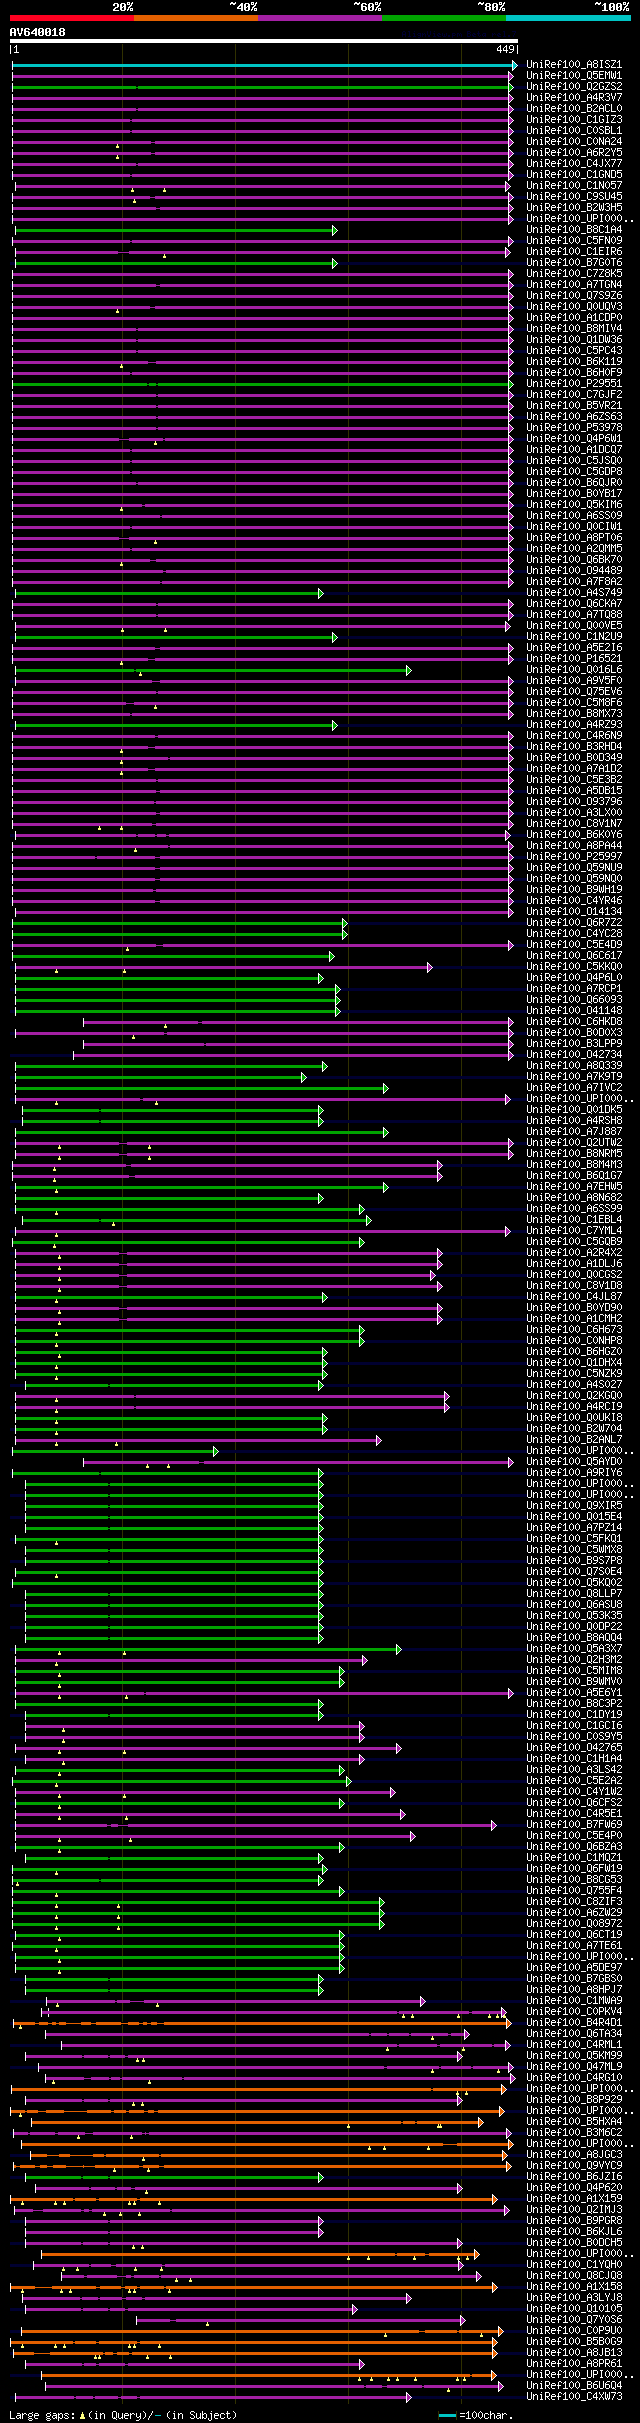This screenshot has height=2423, width=640.
Task: Select label UniRef100_O41148
Action: [574, 1011]
